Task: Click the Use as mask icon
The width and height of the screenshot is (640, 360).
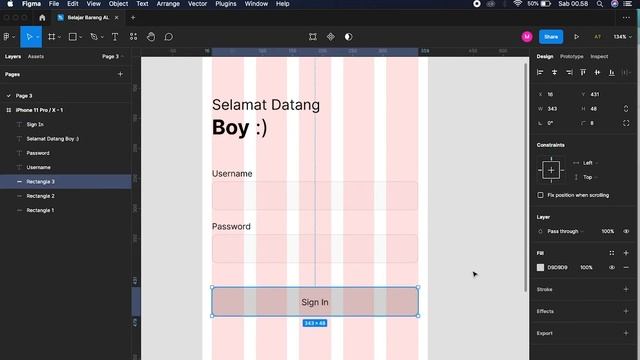Action: click(x=348, y=37)
